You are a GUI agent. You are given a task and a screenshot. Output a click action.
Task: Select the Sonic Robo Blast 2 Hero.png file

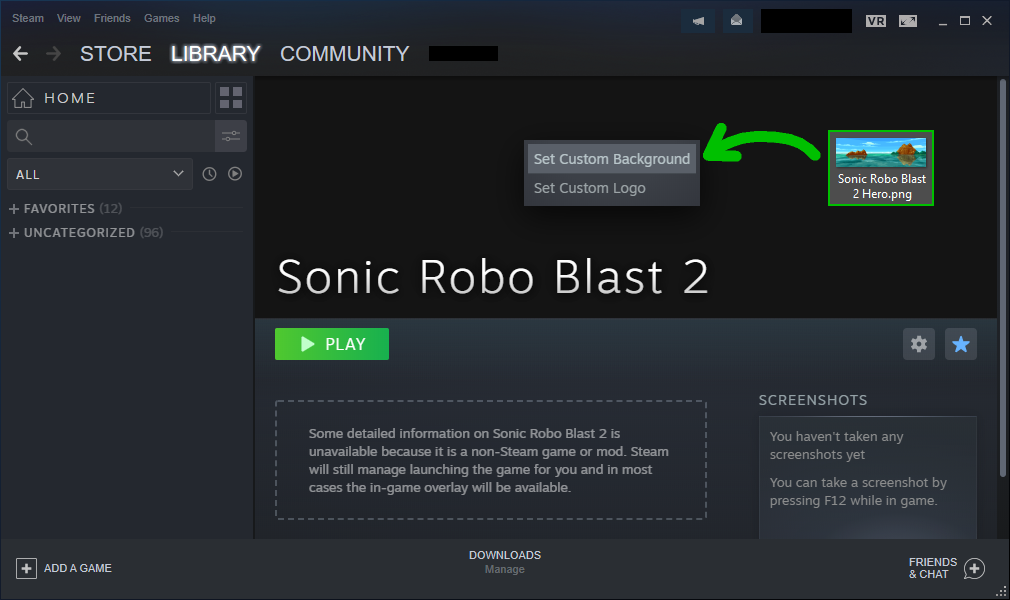click(x=881, y=168)
